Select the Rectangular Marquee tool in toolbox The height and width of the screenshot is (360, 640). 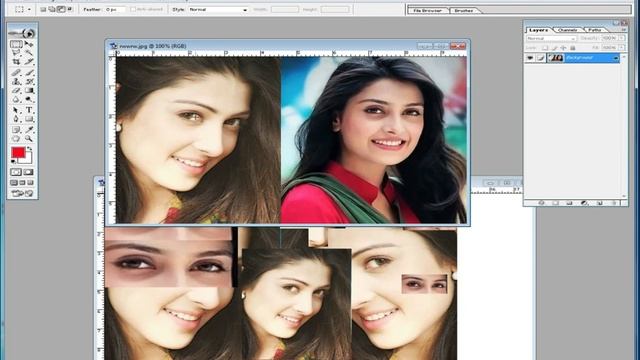pyautogui.click(x=16, y=44)
